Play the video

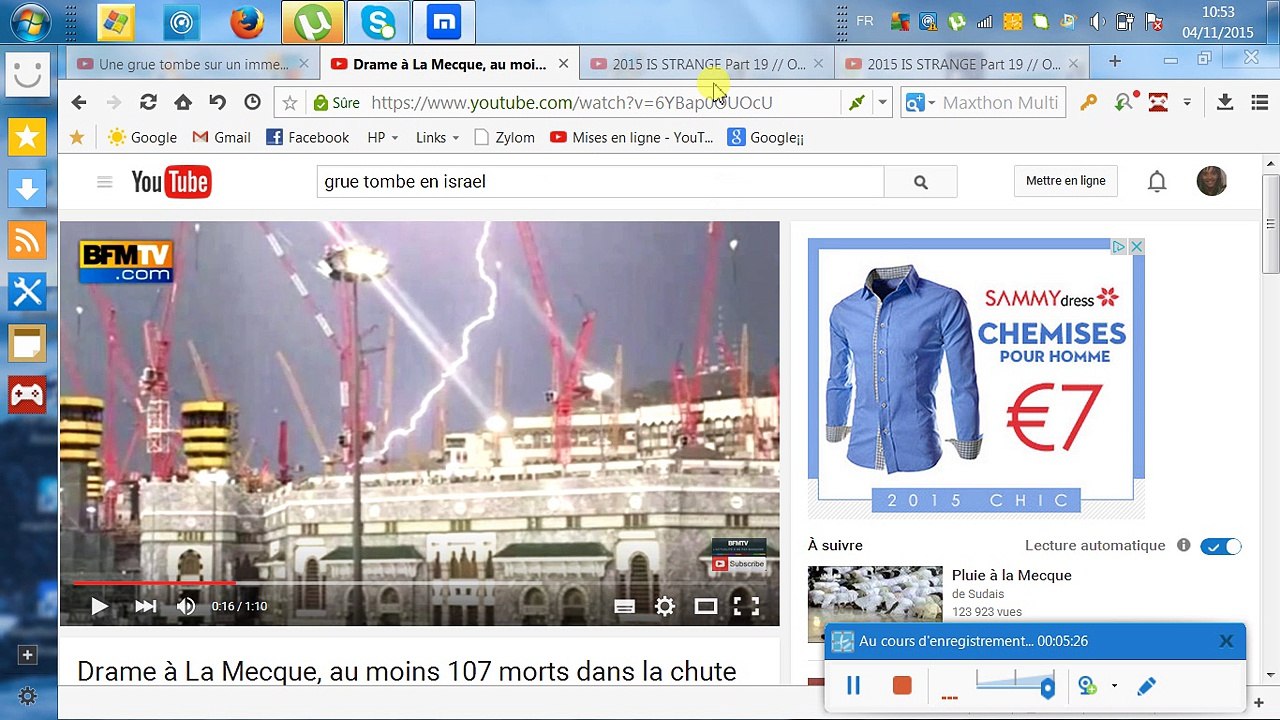click(x=99, y=606)
